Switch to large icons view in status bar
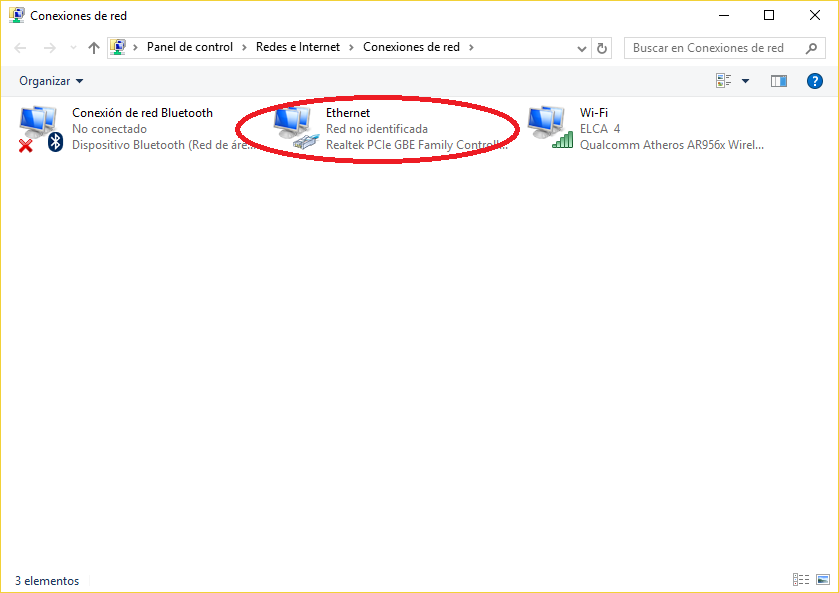The width and height of the screenshot is (839, 593). point(823,580)
